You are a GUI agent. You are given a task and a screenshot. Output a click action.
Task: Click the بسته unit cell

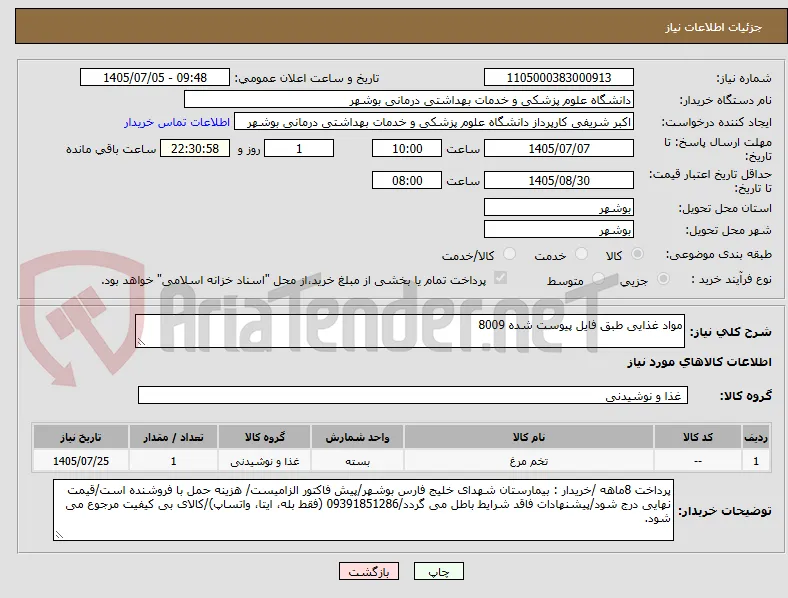pyautogui.click(x=357, y=461)
